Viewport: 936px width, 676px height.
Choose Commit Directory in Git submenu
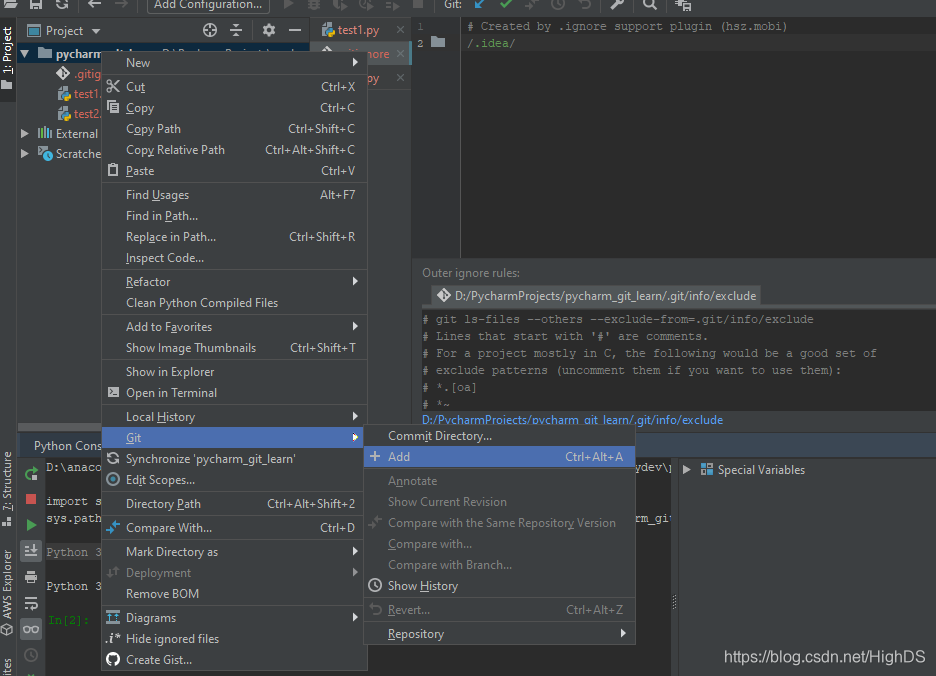(x=499, y=436)
